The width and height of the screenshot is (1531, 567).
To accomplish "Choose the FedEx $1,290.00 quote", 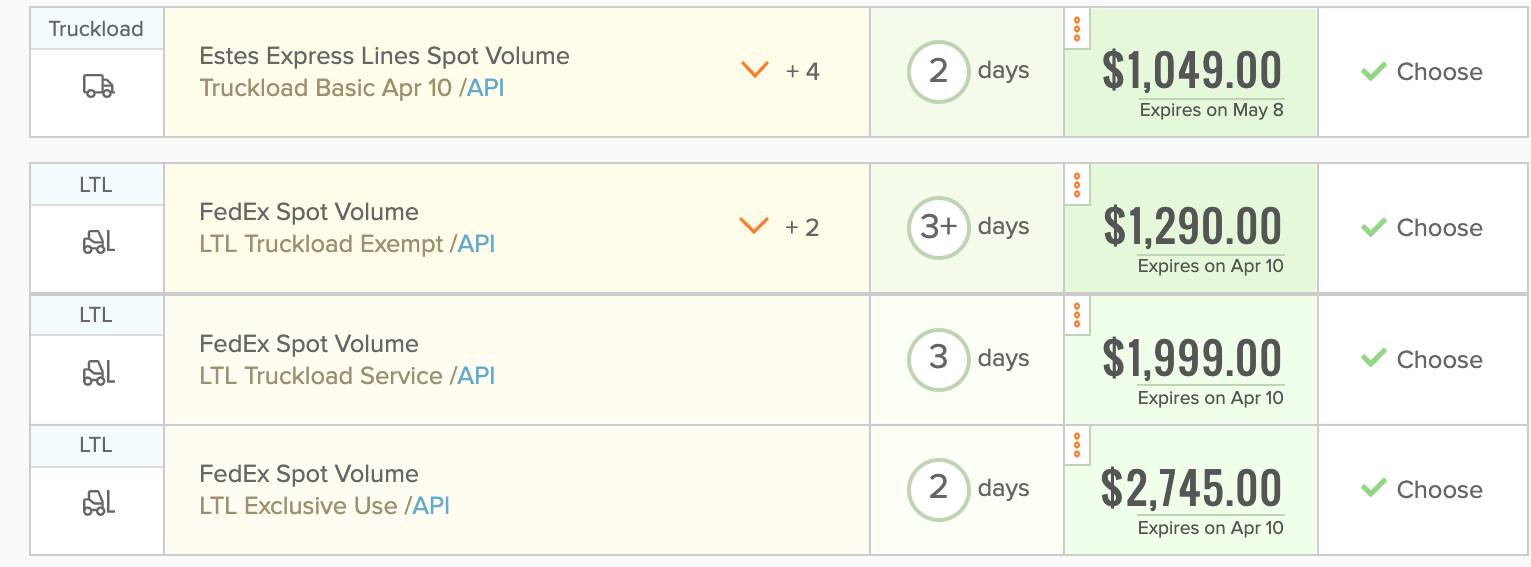I will click(x=1422, y=228).
